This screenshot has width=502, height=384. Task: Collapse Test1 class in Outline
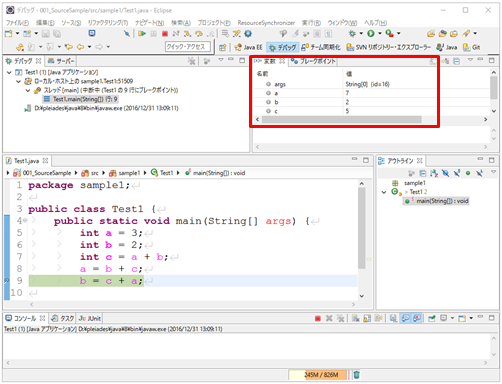(x=384, y=192)
